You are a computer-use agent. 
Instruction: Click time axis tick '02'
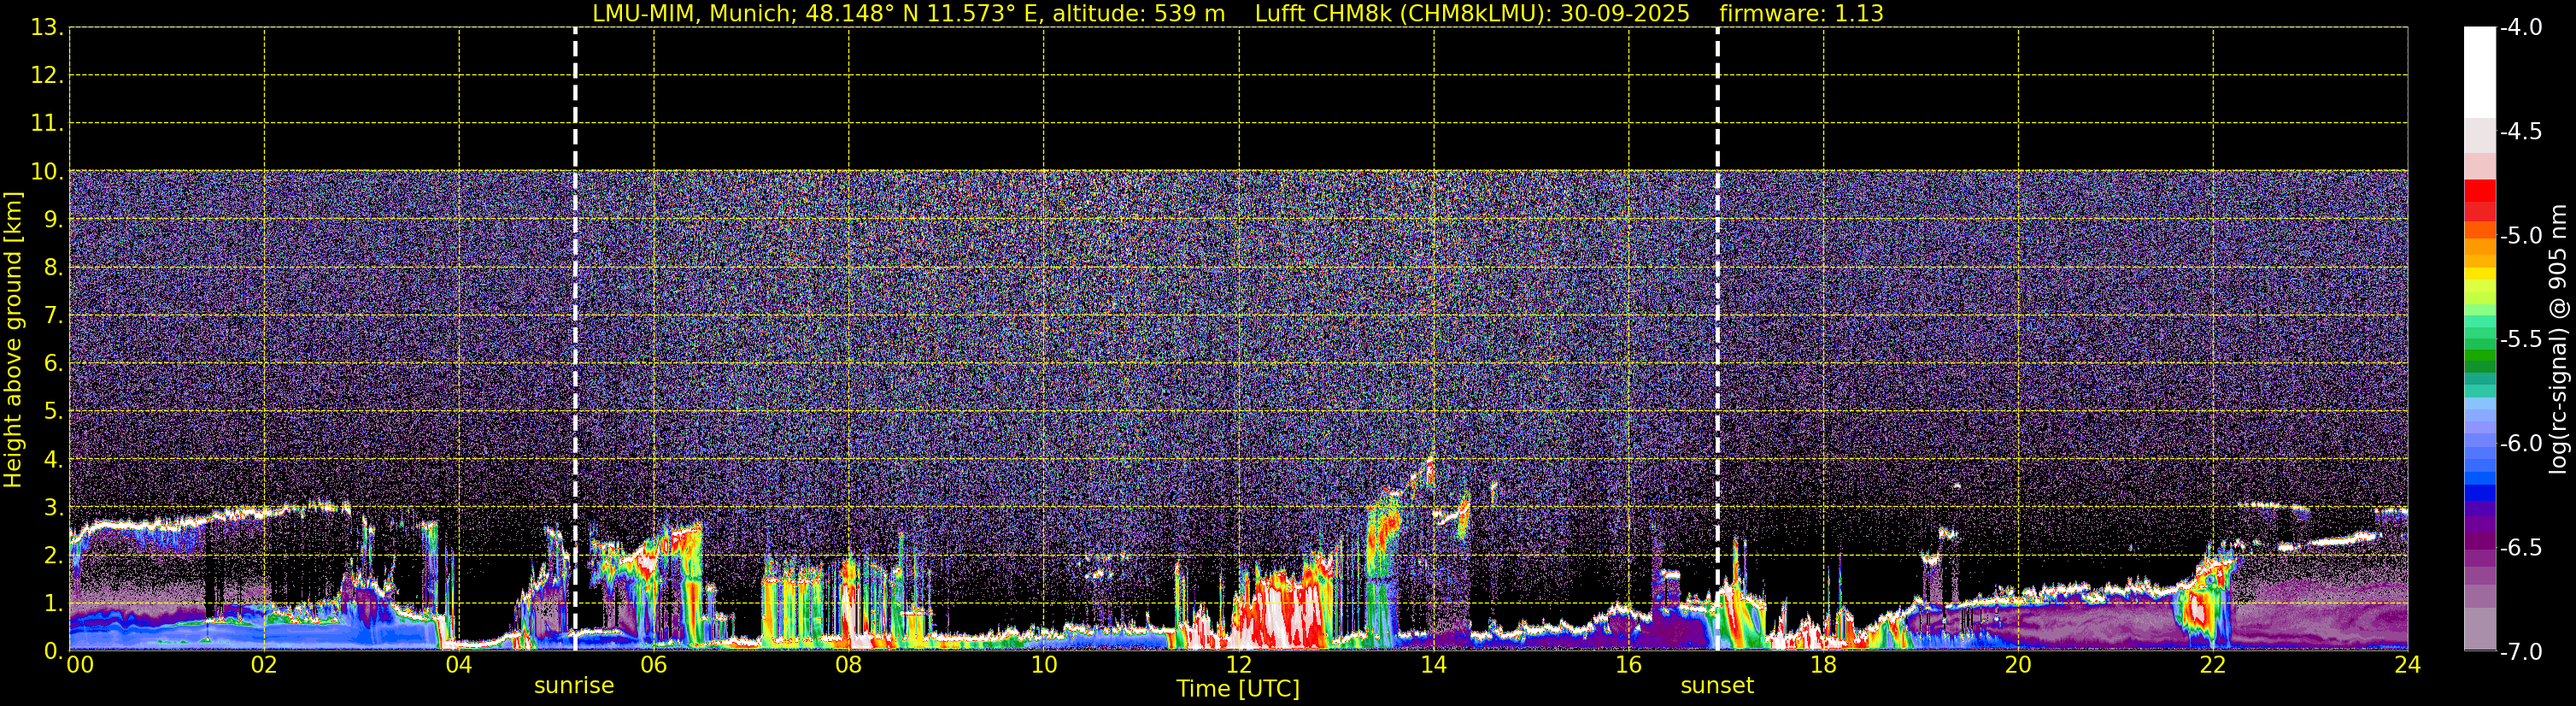tap(263, 665)
